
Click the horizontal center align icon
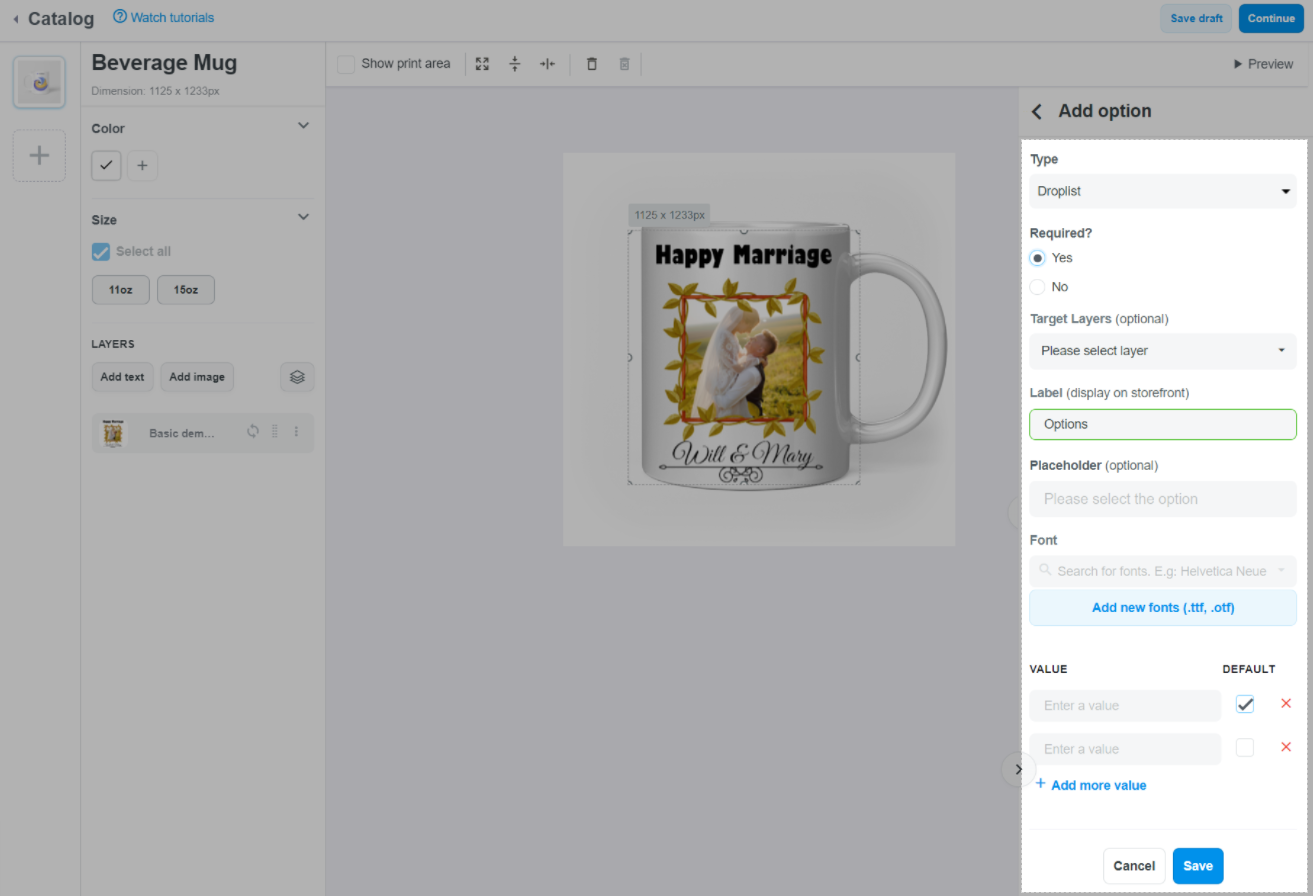point(547,64)
